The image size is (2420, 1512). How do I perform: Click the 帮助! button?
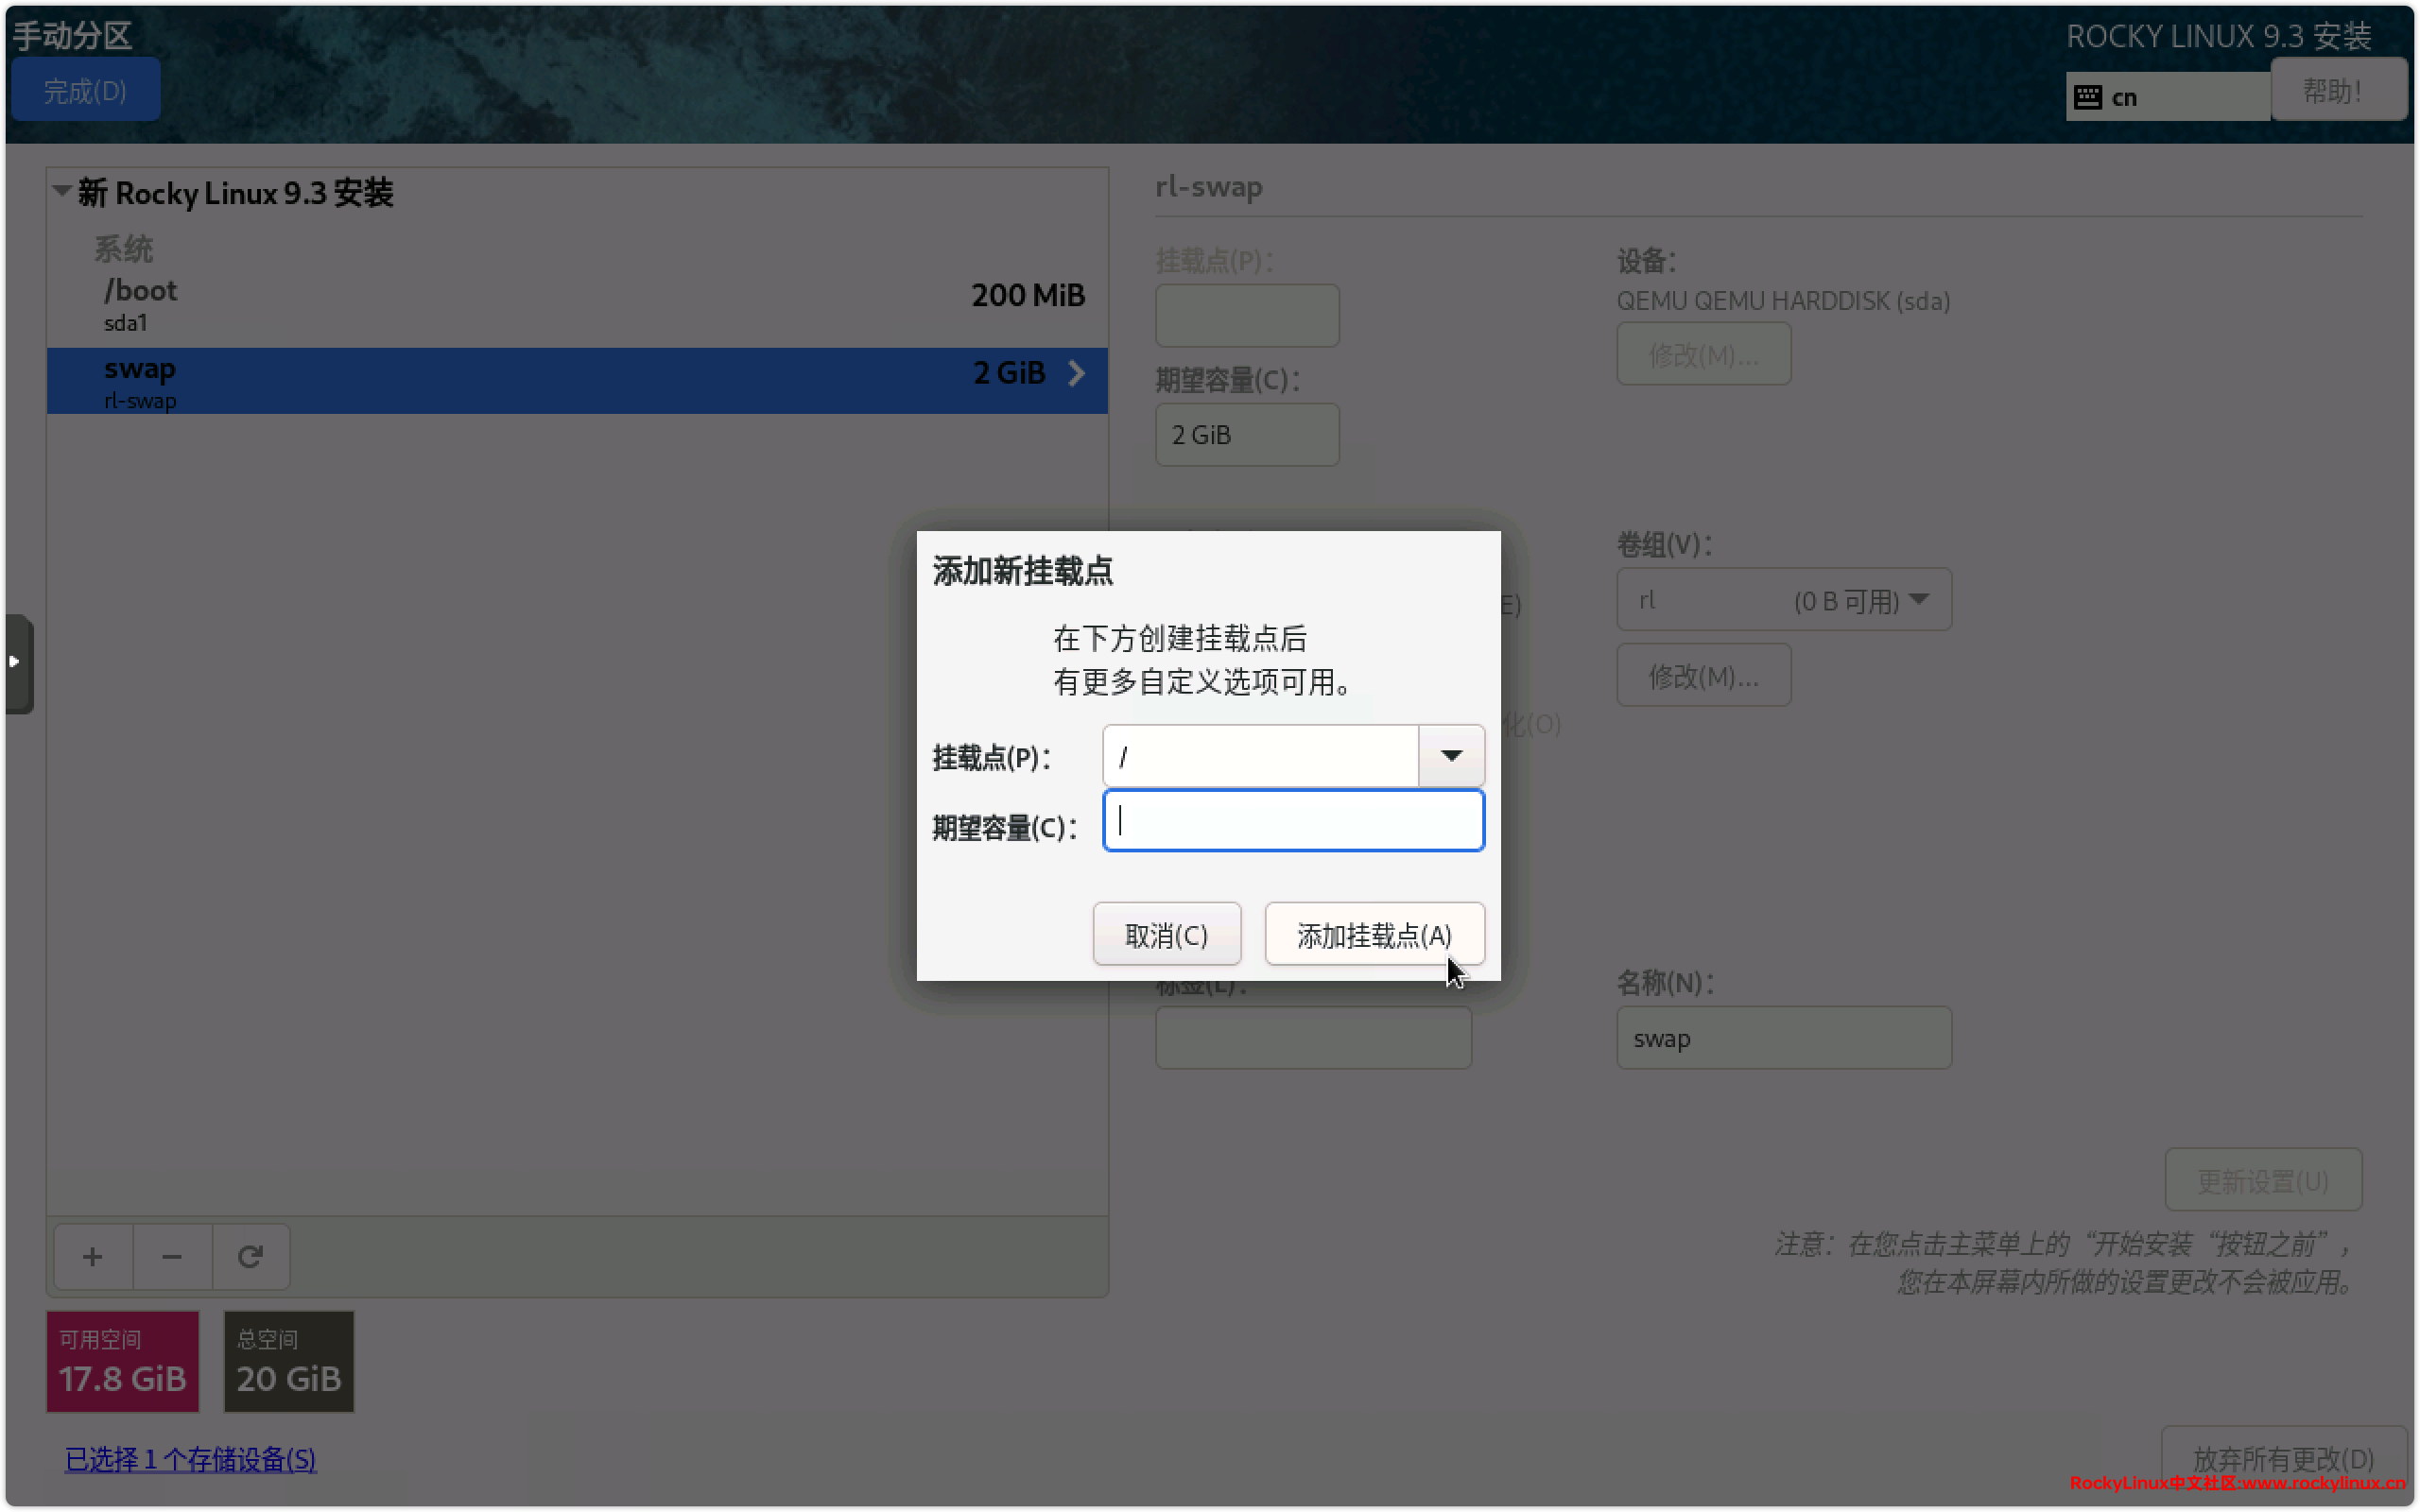coord(2336,91)
